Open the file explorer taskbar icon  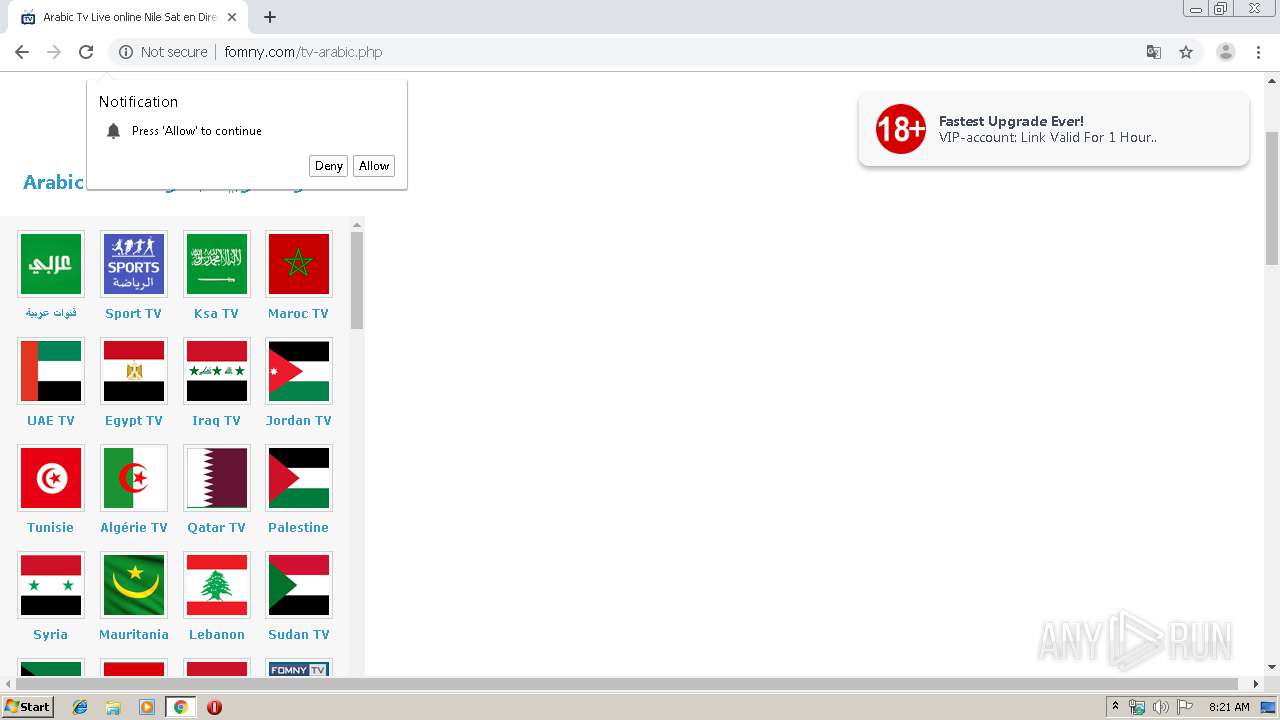tap(113, 707)
